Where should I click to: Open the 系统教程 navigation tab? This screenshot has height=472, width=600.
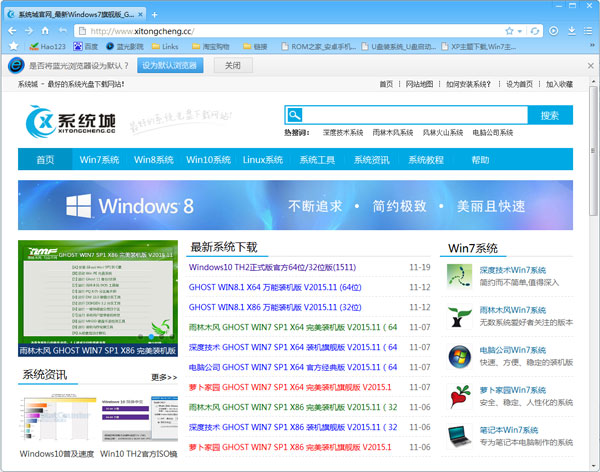click(426, 159)
